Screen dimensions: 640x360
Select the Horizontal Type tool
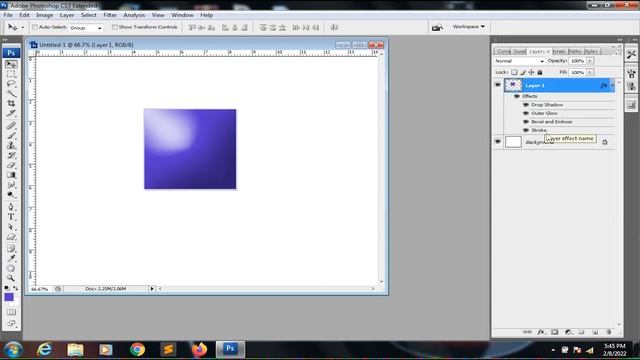coord(11,217)
